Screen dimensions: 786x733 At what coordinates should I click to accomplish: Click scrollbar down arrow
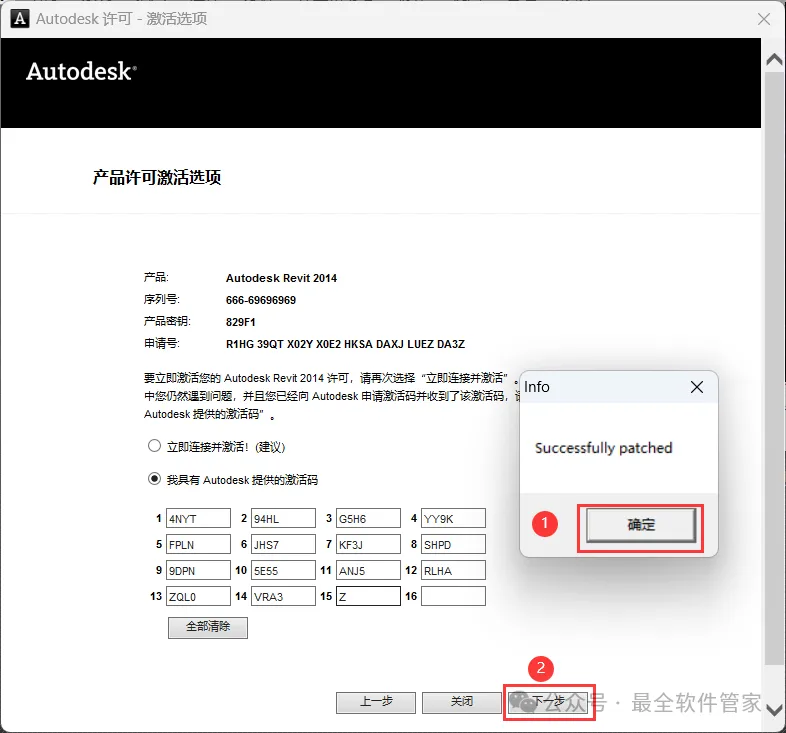pos(774,710)
